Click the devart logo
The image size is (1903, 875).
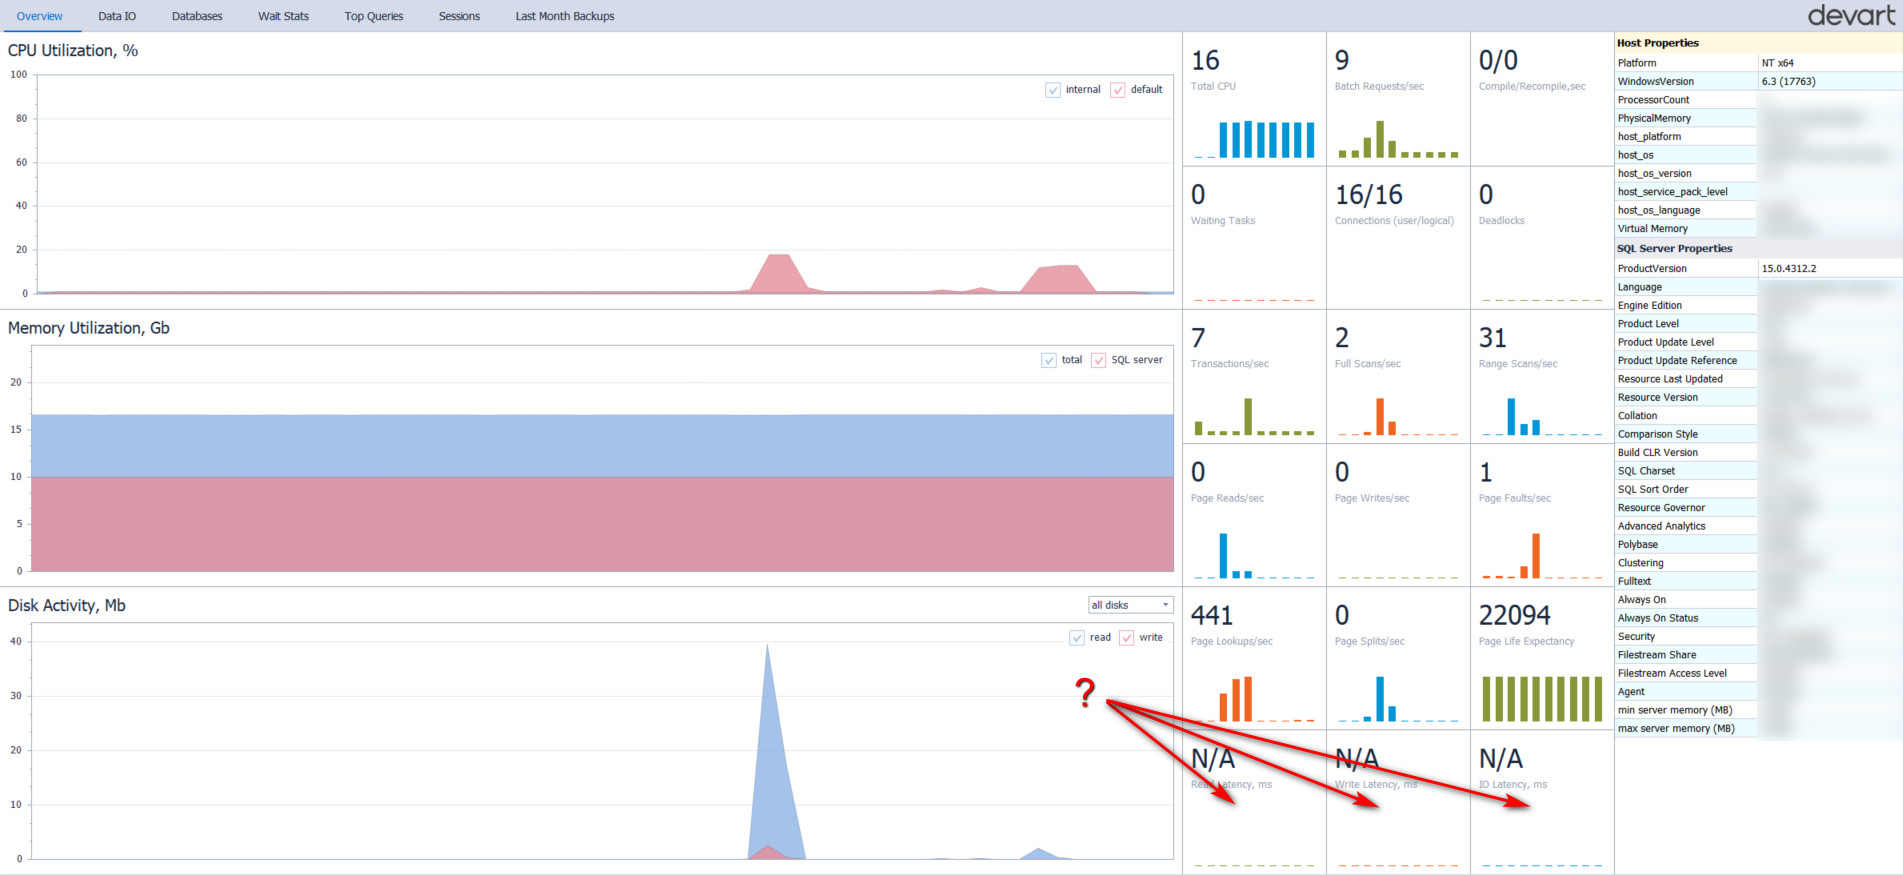[x=1851, y=15]
